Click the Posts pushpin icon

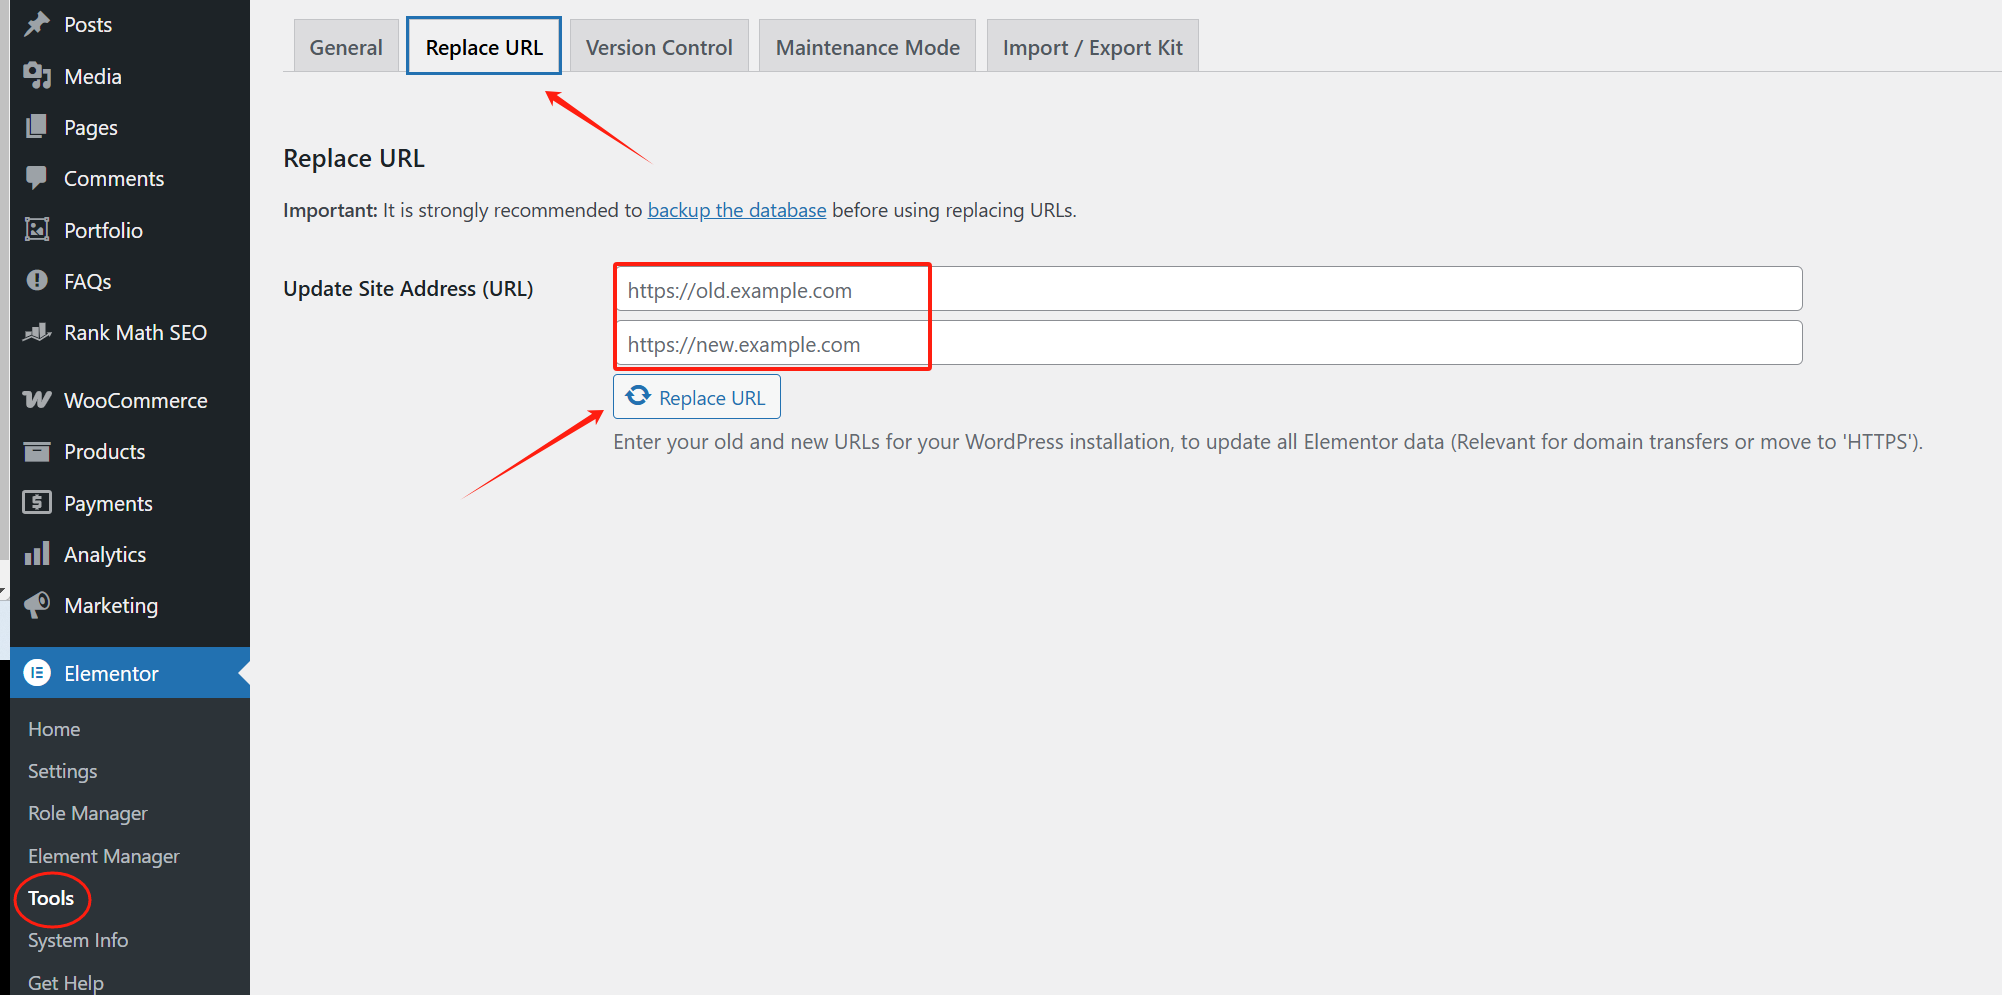37,24
